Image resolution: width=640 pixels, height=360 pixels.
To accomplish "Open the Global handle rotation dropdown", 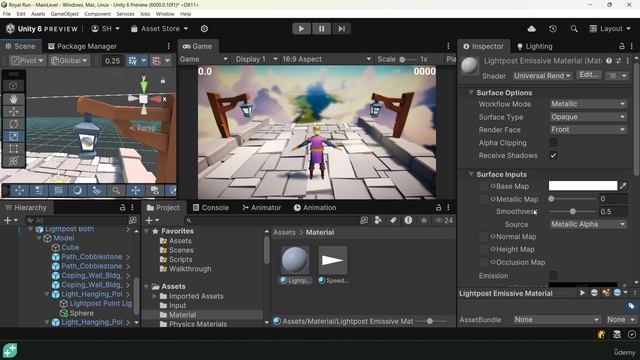I will coord(69,61).
